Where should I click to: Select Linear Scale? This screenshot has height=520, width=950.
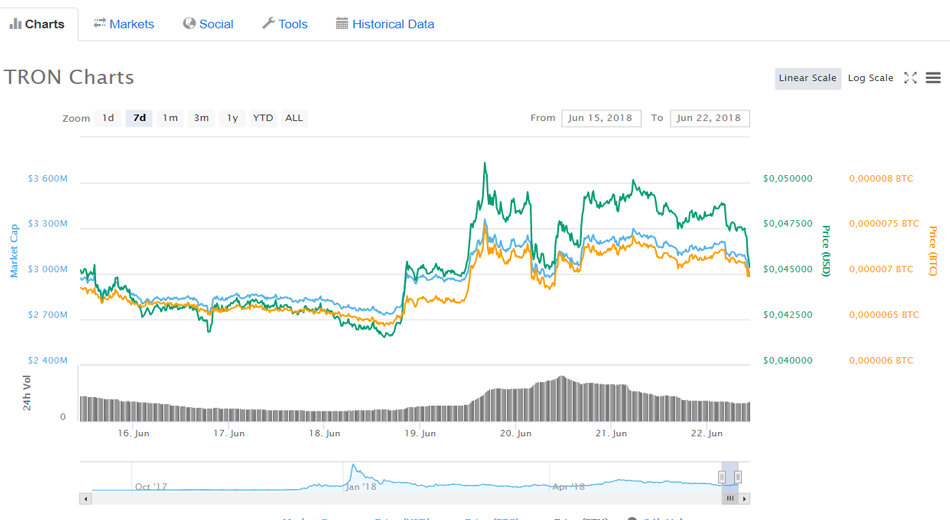tap(808, 78)
